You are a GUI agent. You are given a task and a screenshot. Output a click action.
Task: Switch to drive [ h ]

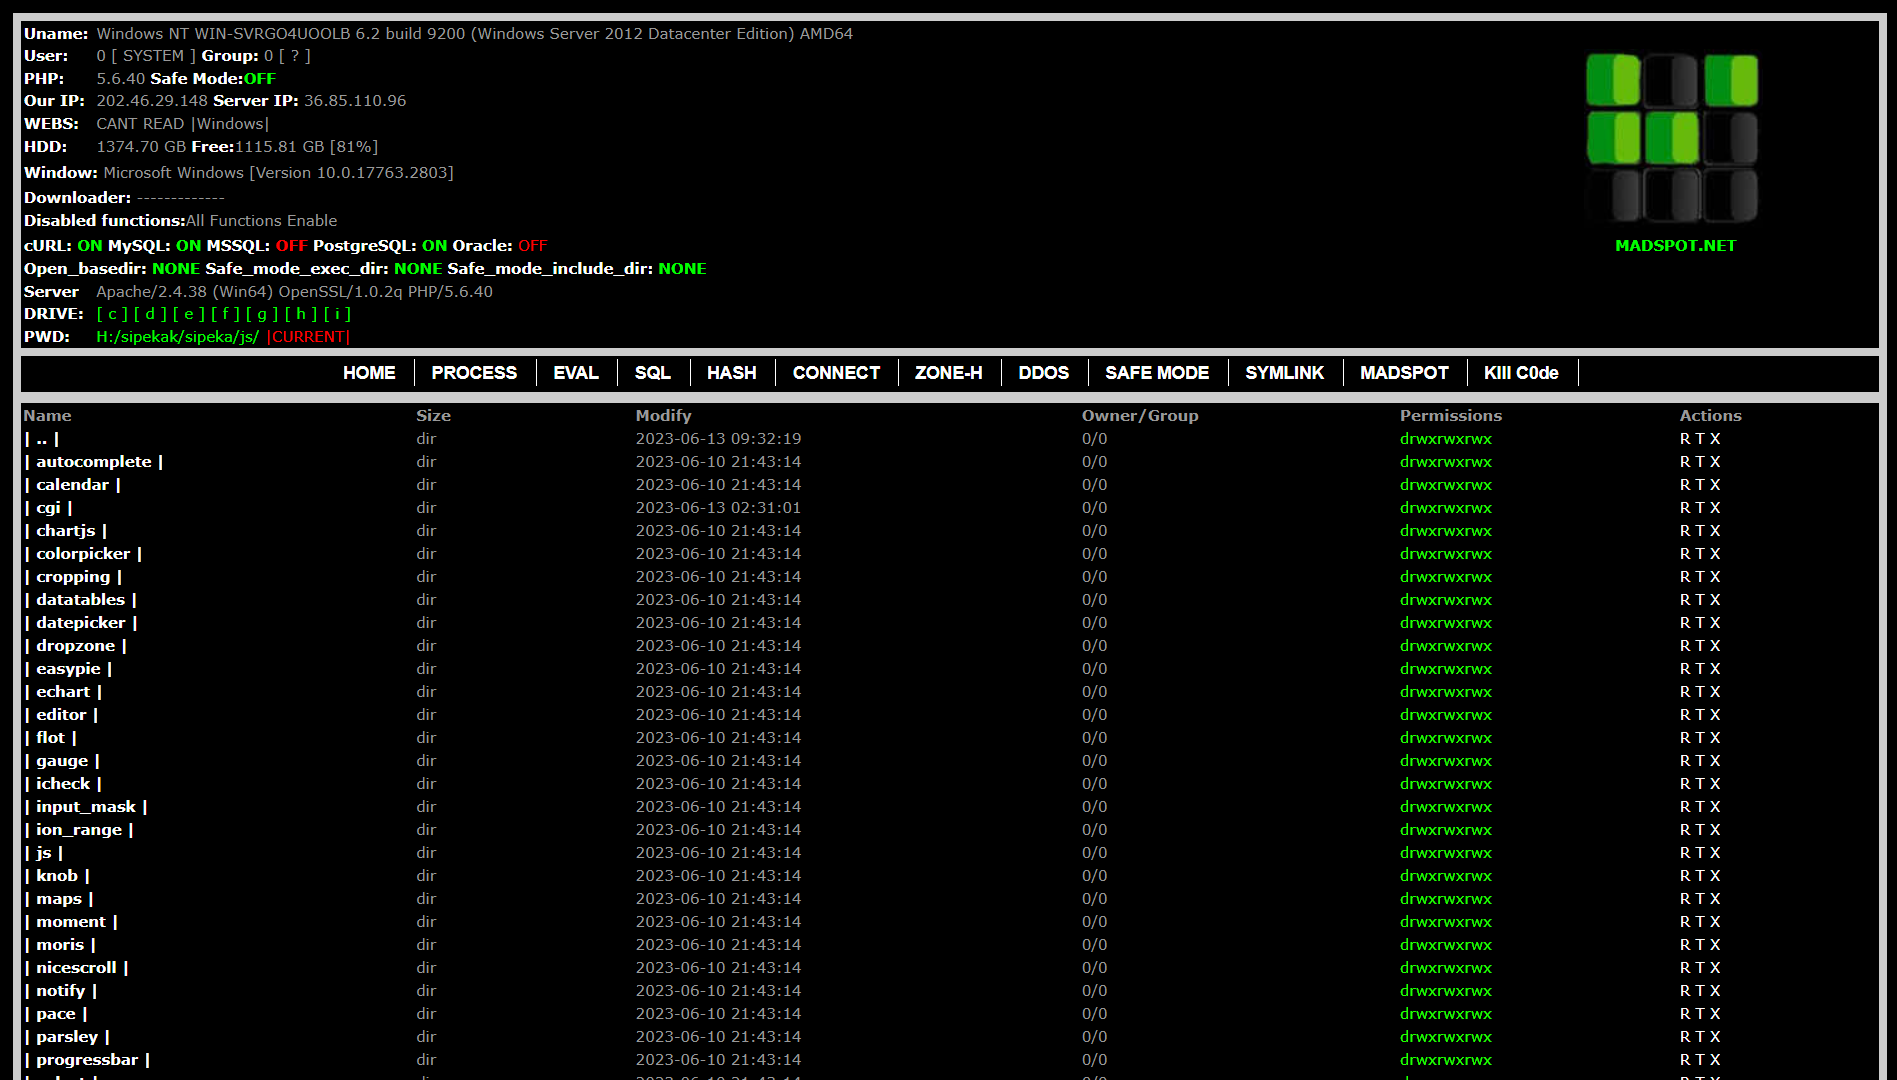[x=300, y=314]
